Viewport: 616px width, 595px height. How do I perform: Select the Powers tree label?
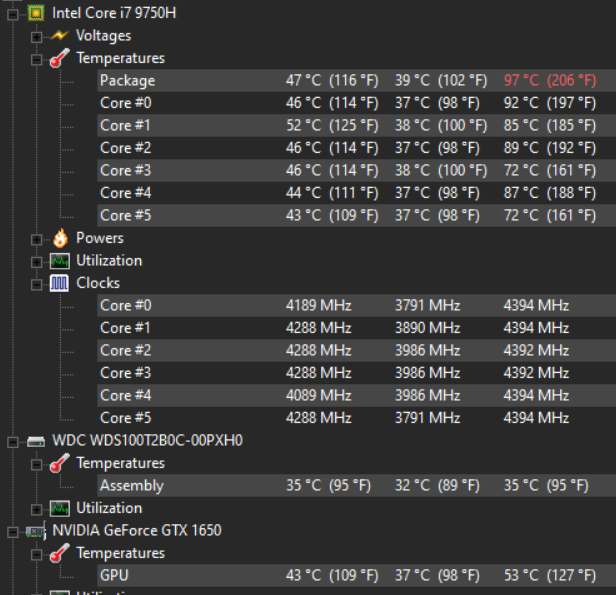tap(100, 238)
